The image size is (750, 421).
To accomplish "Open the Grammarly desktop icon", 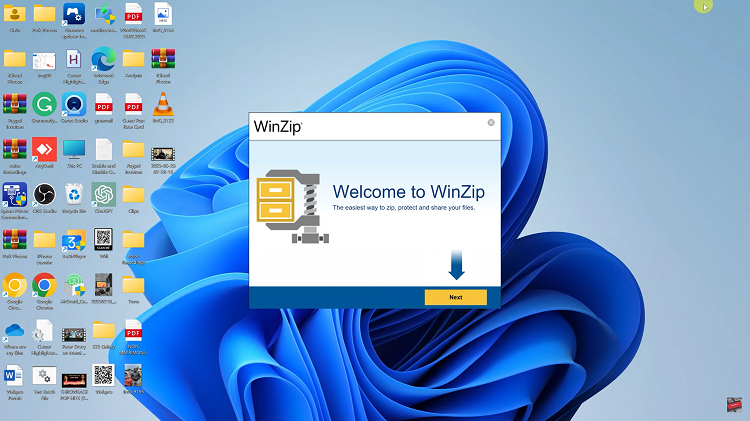I will [44, 105].
